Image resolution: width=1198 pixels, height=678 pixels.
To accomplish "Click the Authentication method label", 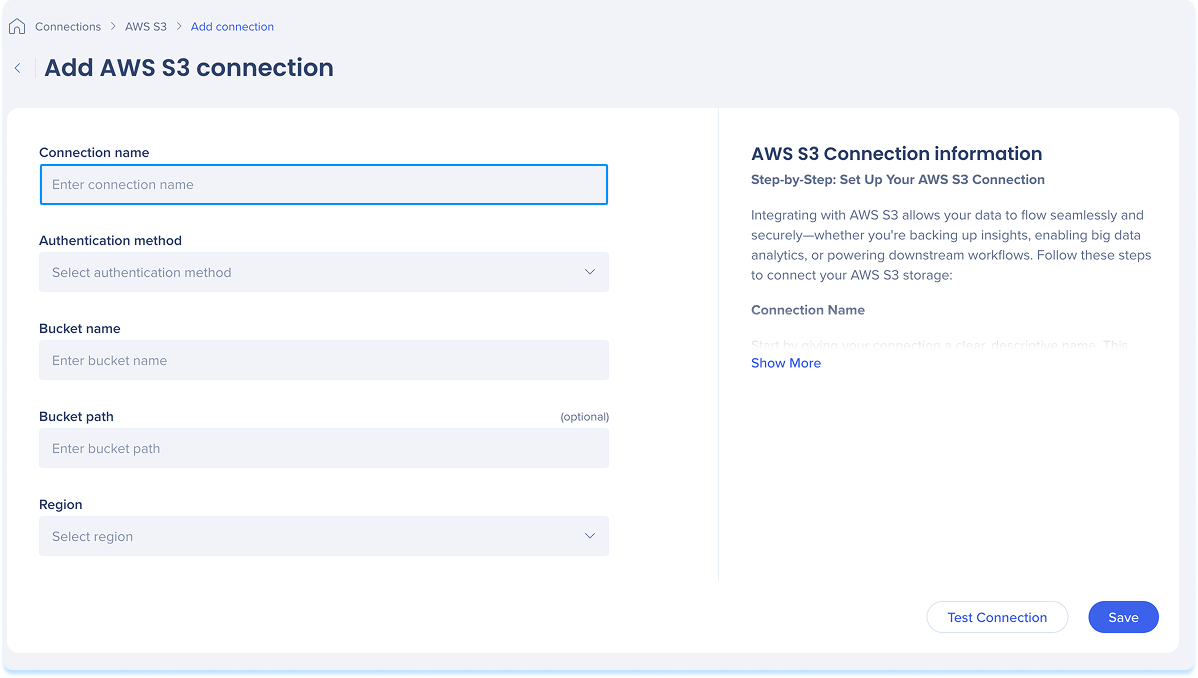I will 111,240.
